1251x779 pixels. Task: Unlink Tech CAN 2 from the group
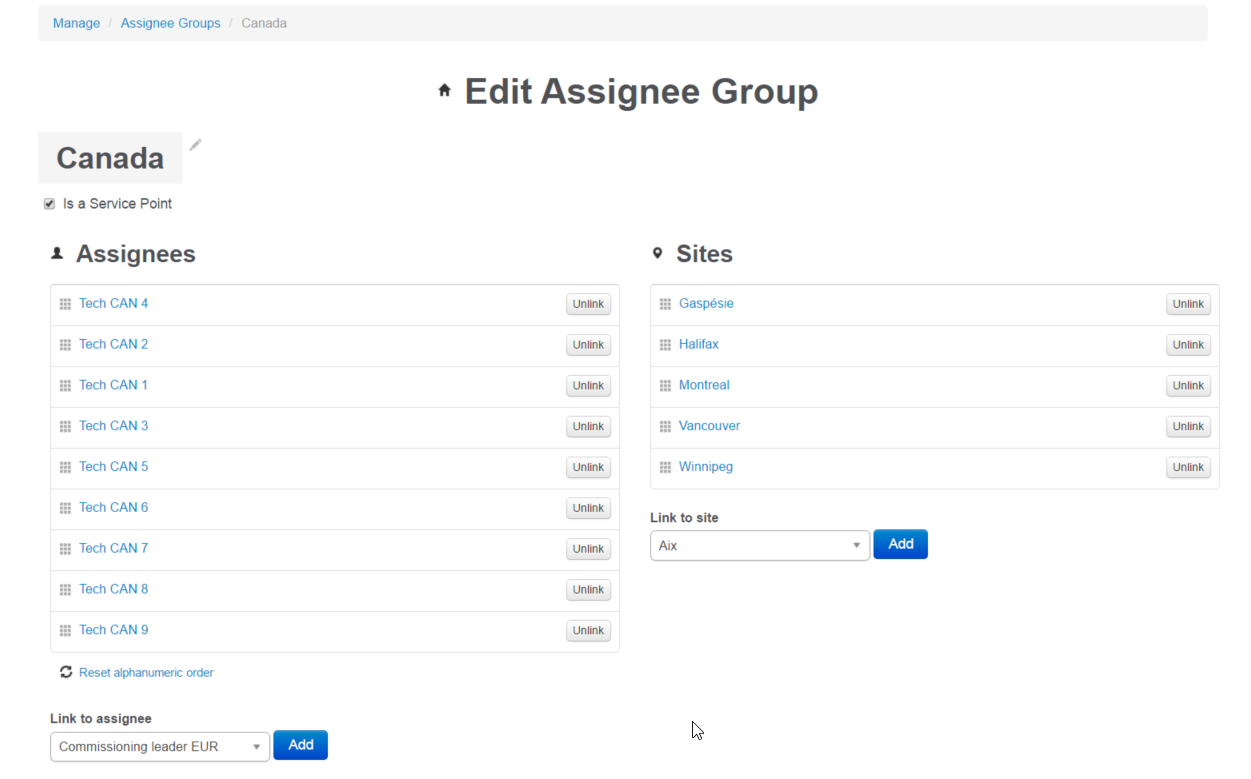point(588,345)
